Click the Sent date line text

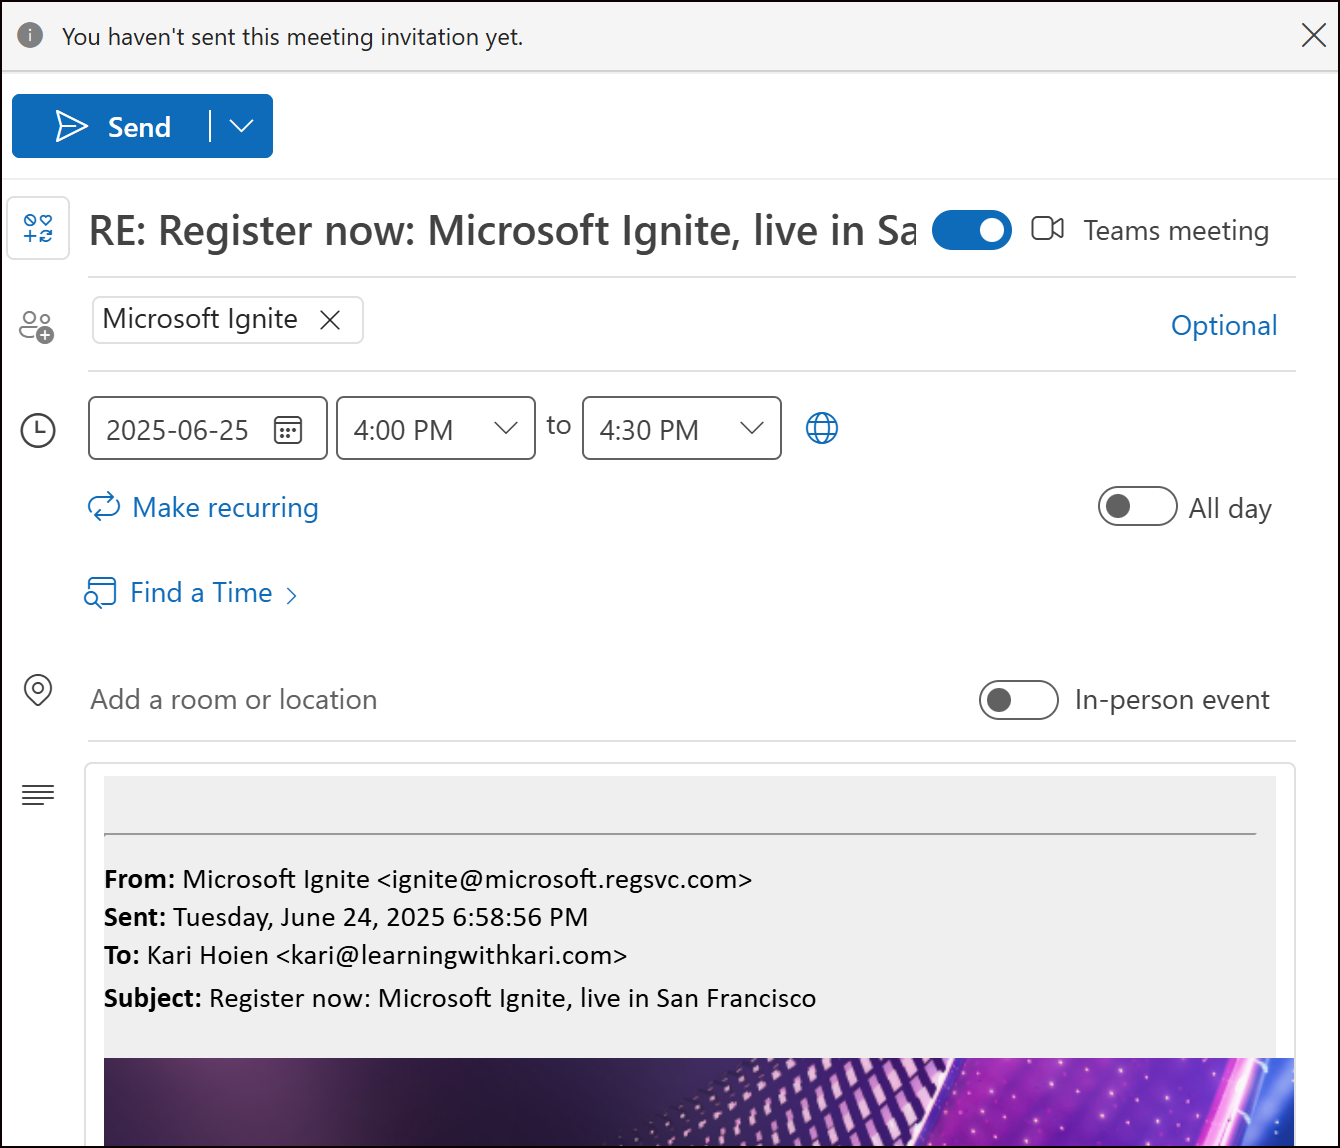pos(346,917)
